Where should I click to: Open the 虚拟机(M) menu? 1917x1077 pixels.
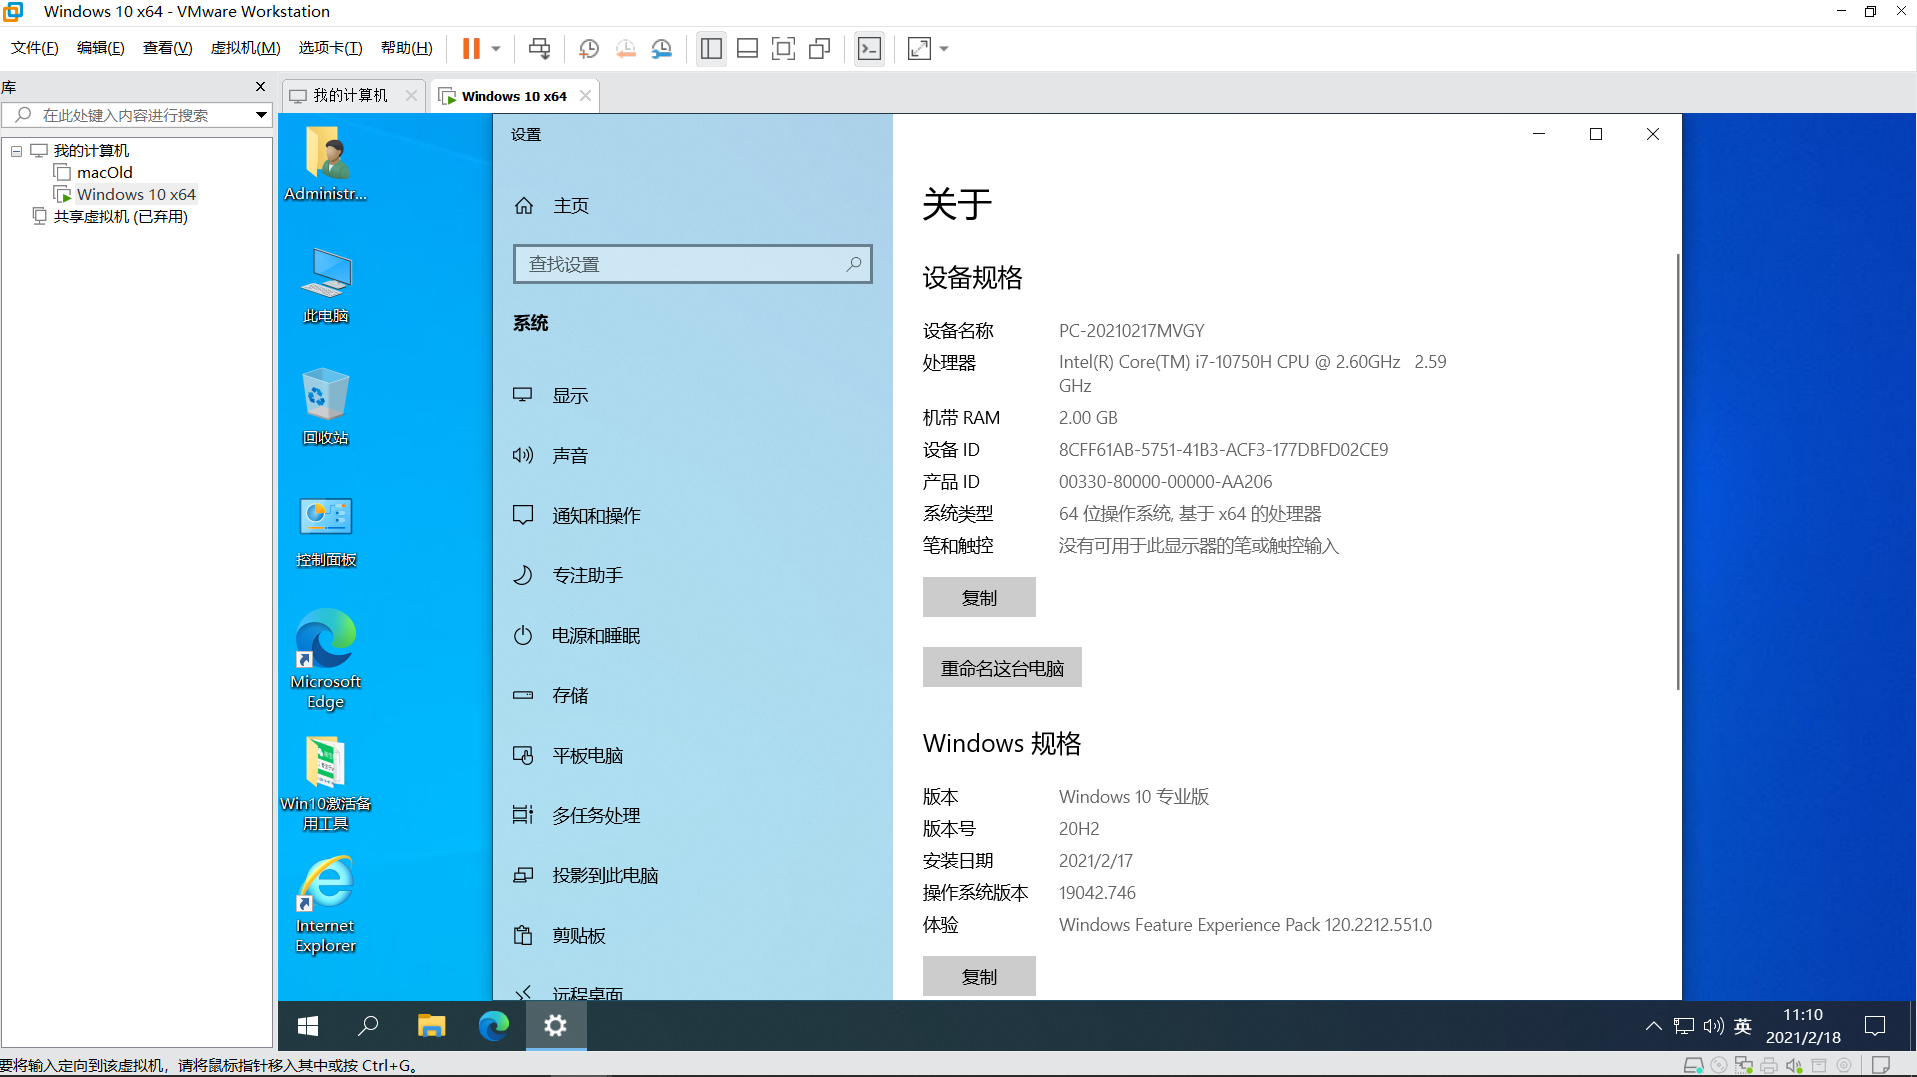point(245,48)
